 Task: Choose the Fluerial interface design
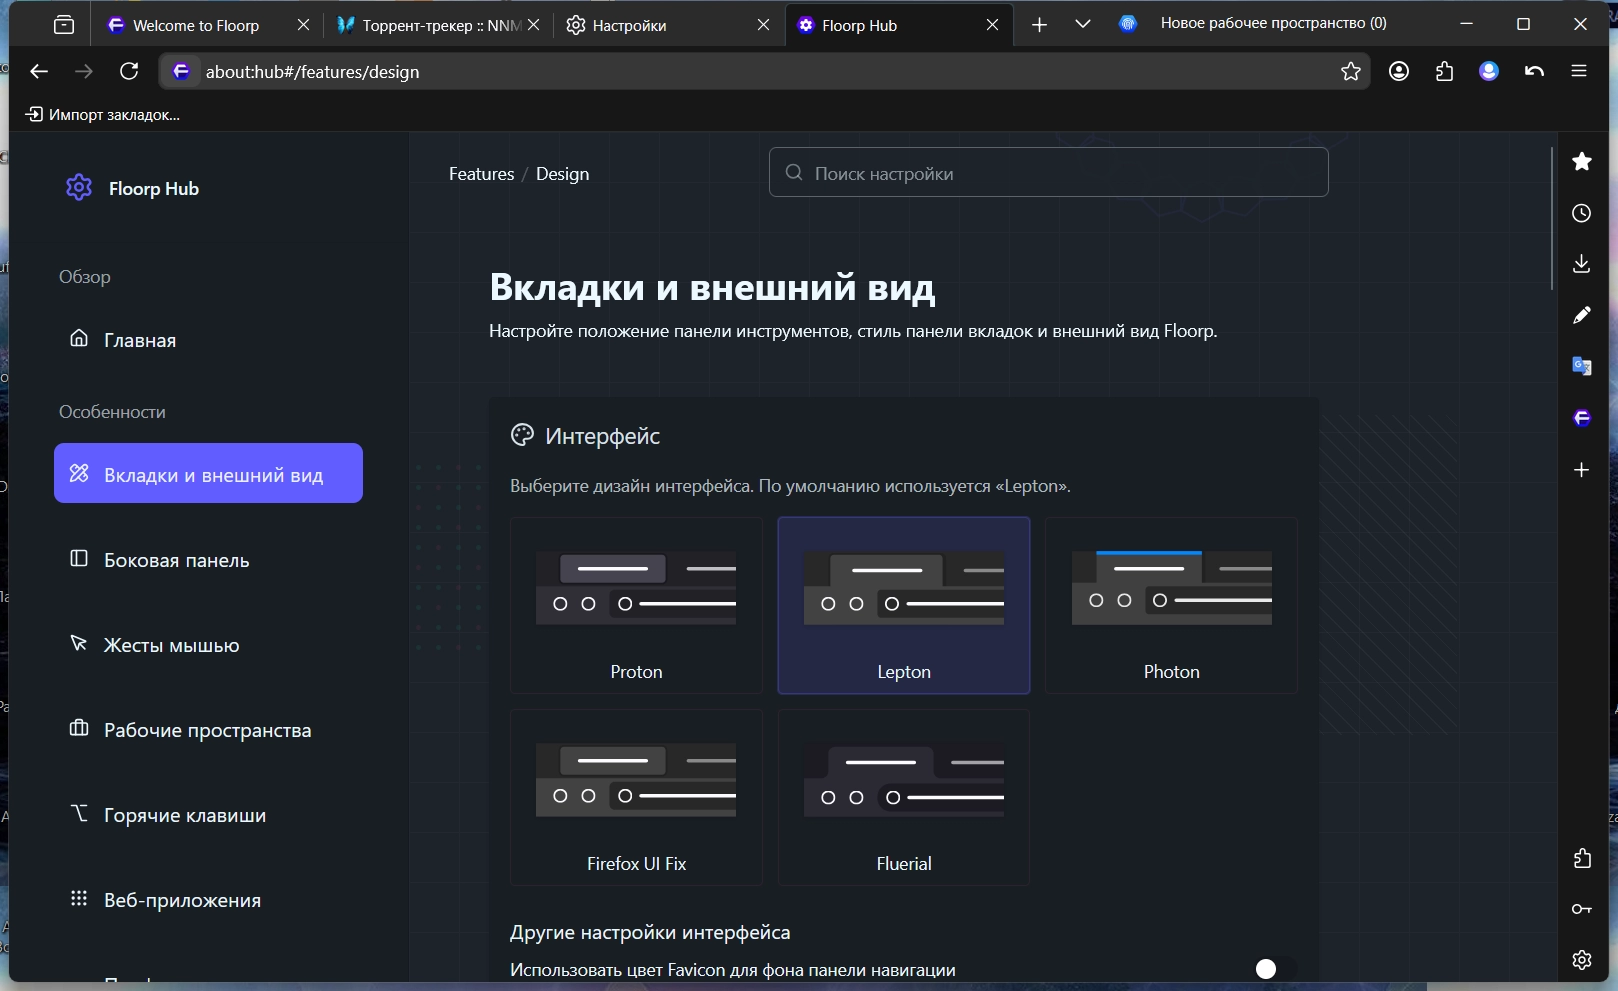point(903,797)
